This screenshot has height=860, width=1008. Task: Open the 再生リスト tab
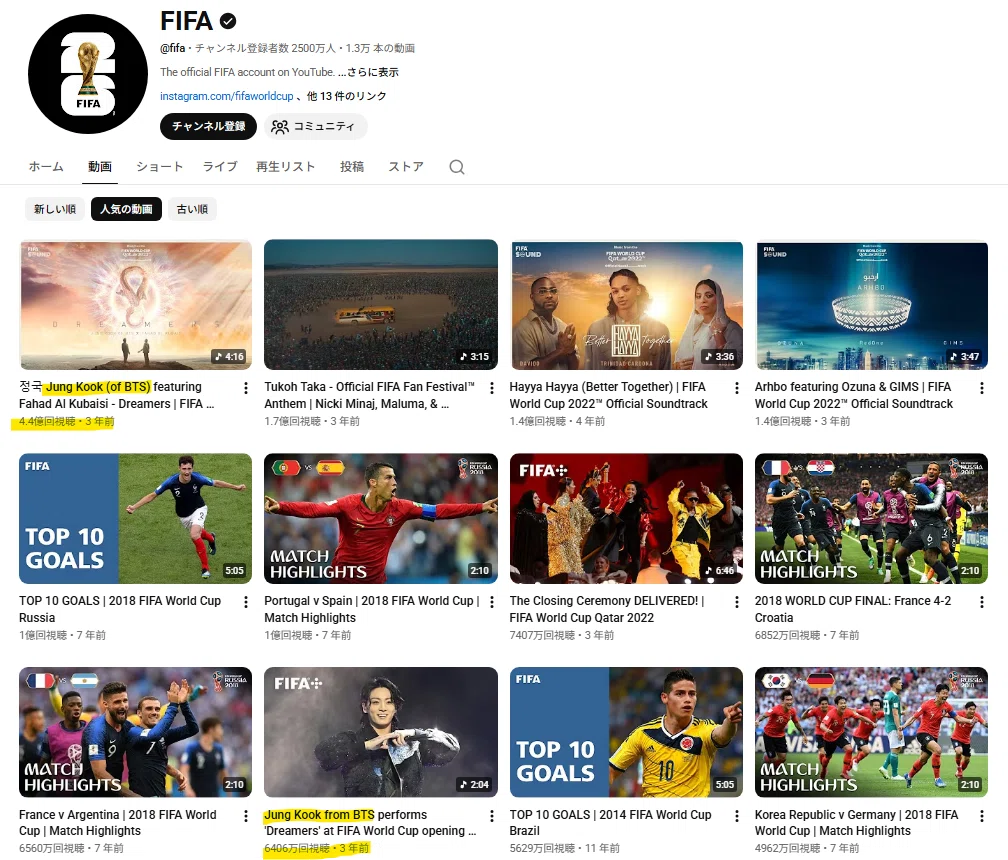coord(285,167)
